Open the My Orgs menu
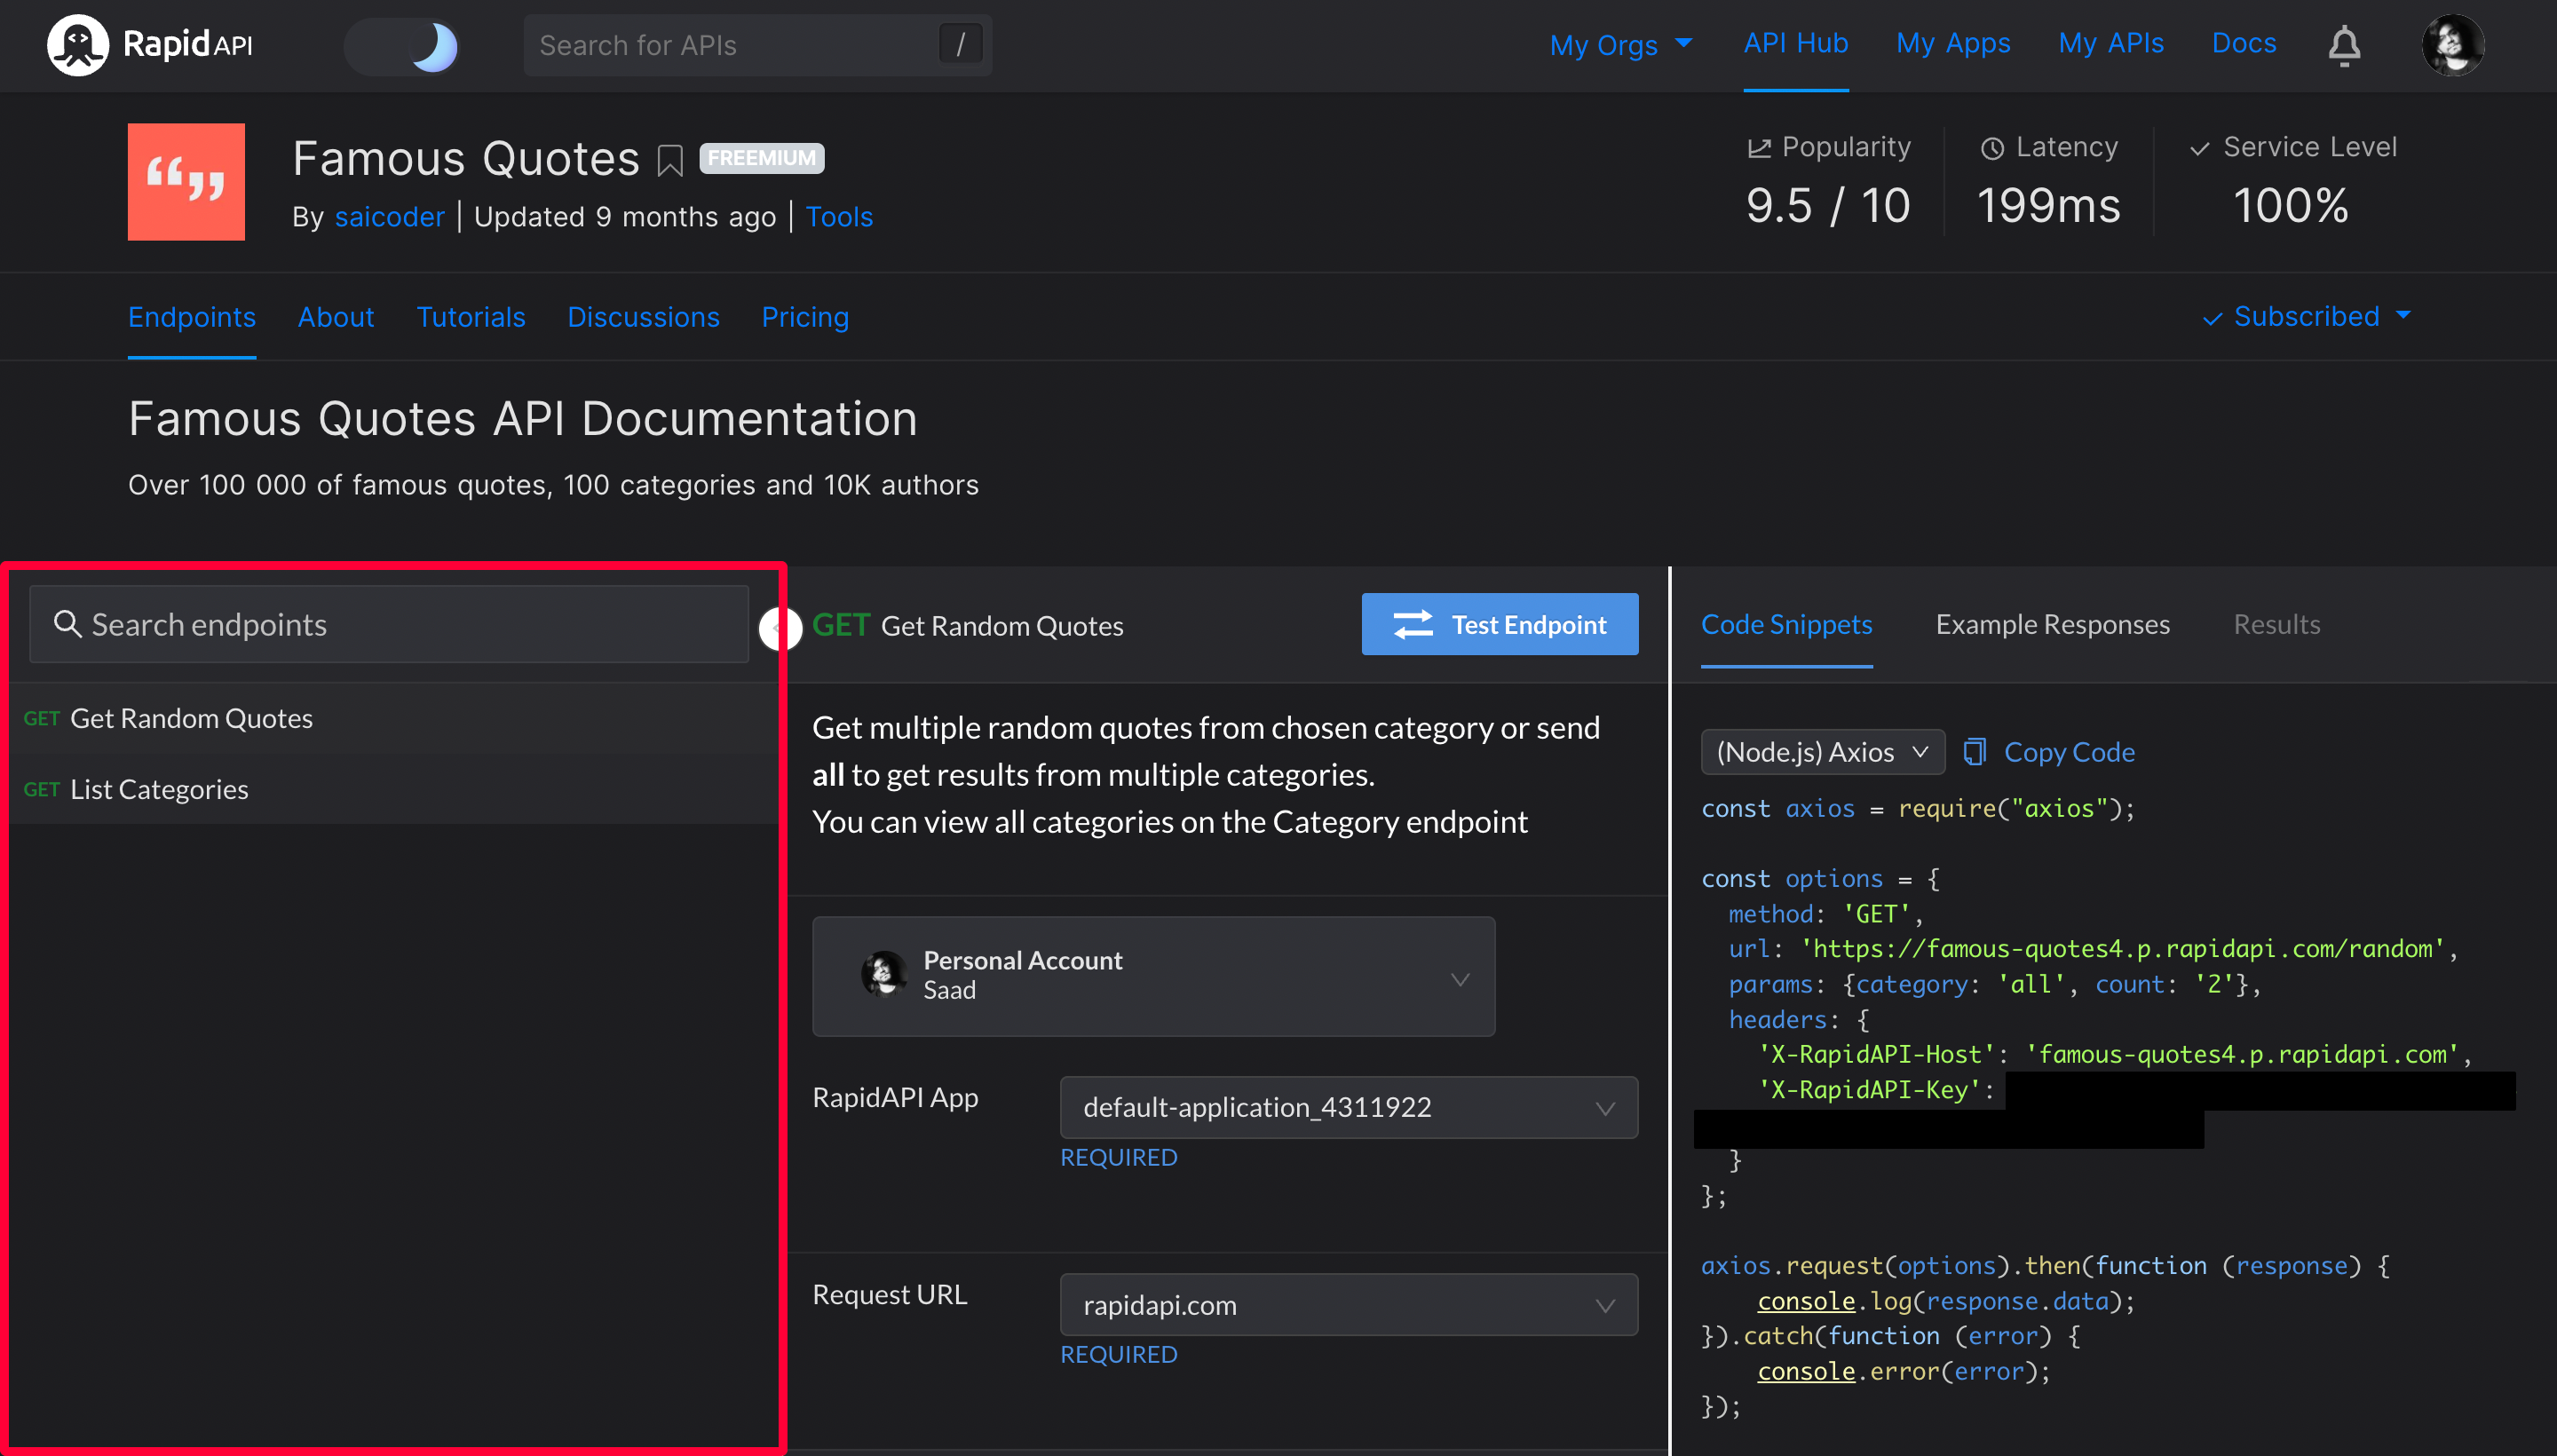This screenshot has width=2557, height=1456. point(1620,45)
